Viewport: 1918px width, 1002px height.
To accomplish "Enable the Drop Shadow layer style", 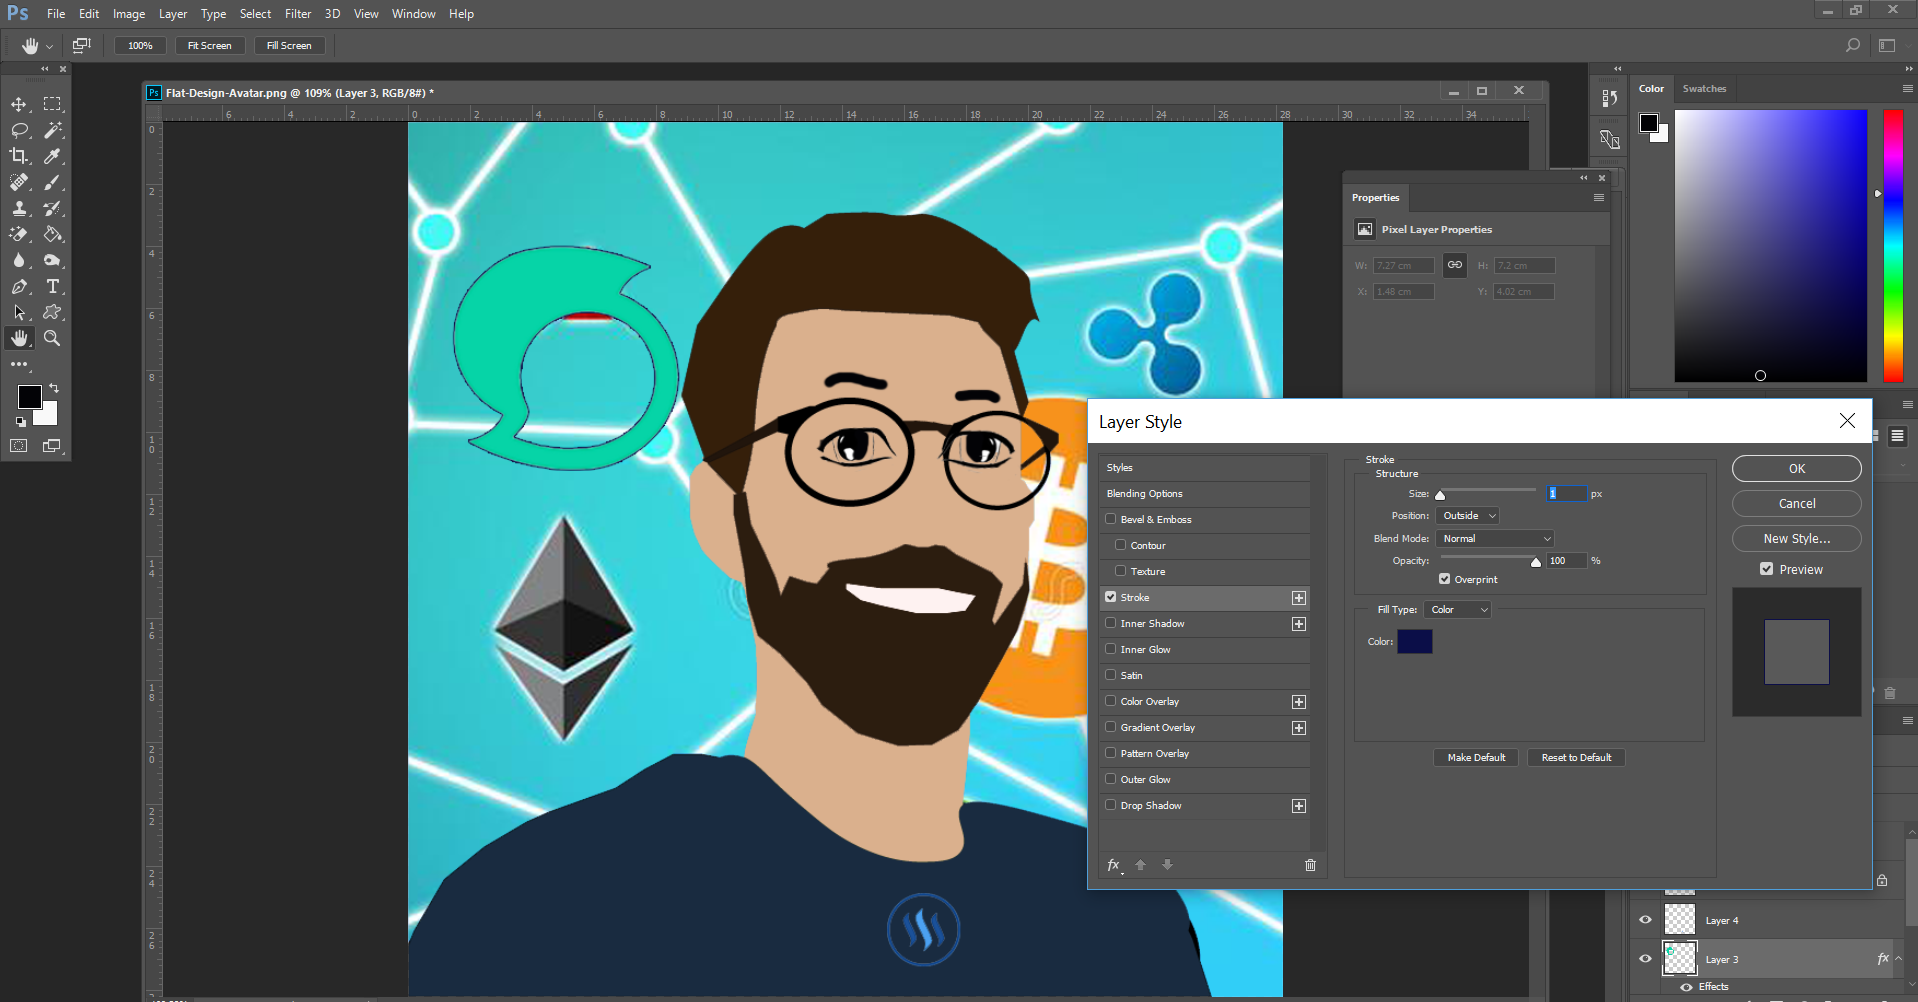I will (x=1110, y=805).
